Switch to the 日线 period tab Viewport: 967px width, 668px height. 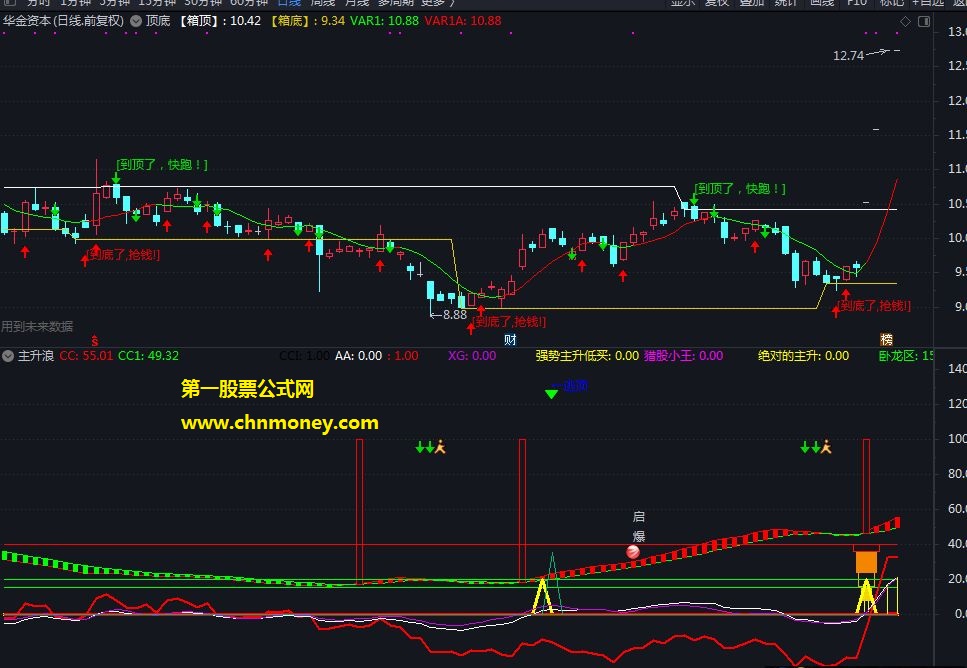pyautogui.click(x=289, y=3)
